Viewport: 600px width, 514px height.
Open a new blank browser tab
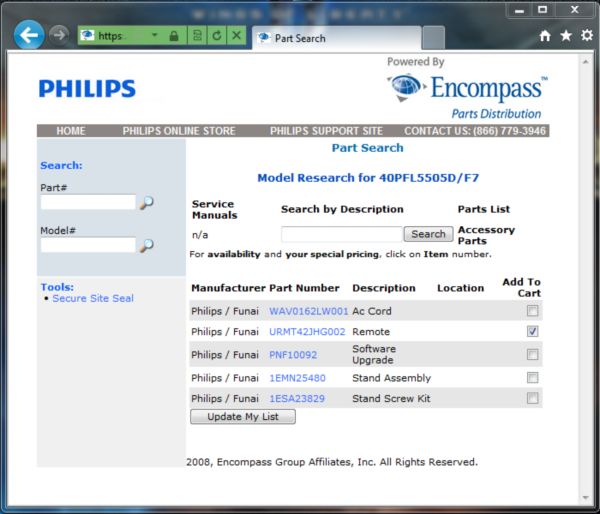[434, 38]
